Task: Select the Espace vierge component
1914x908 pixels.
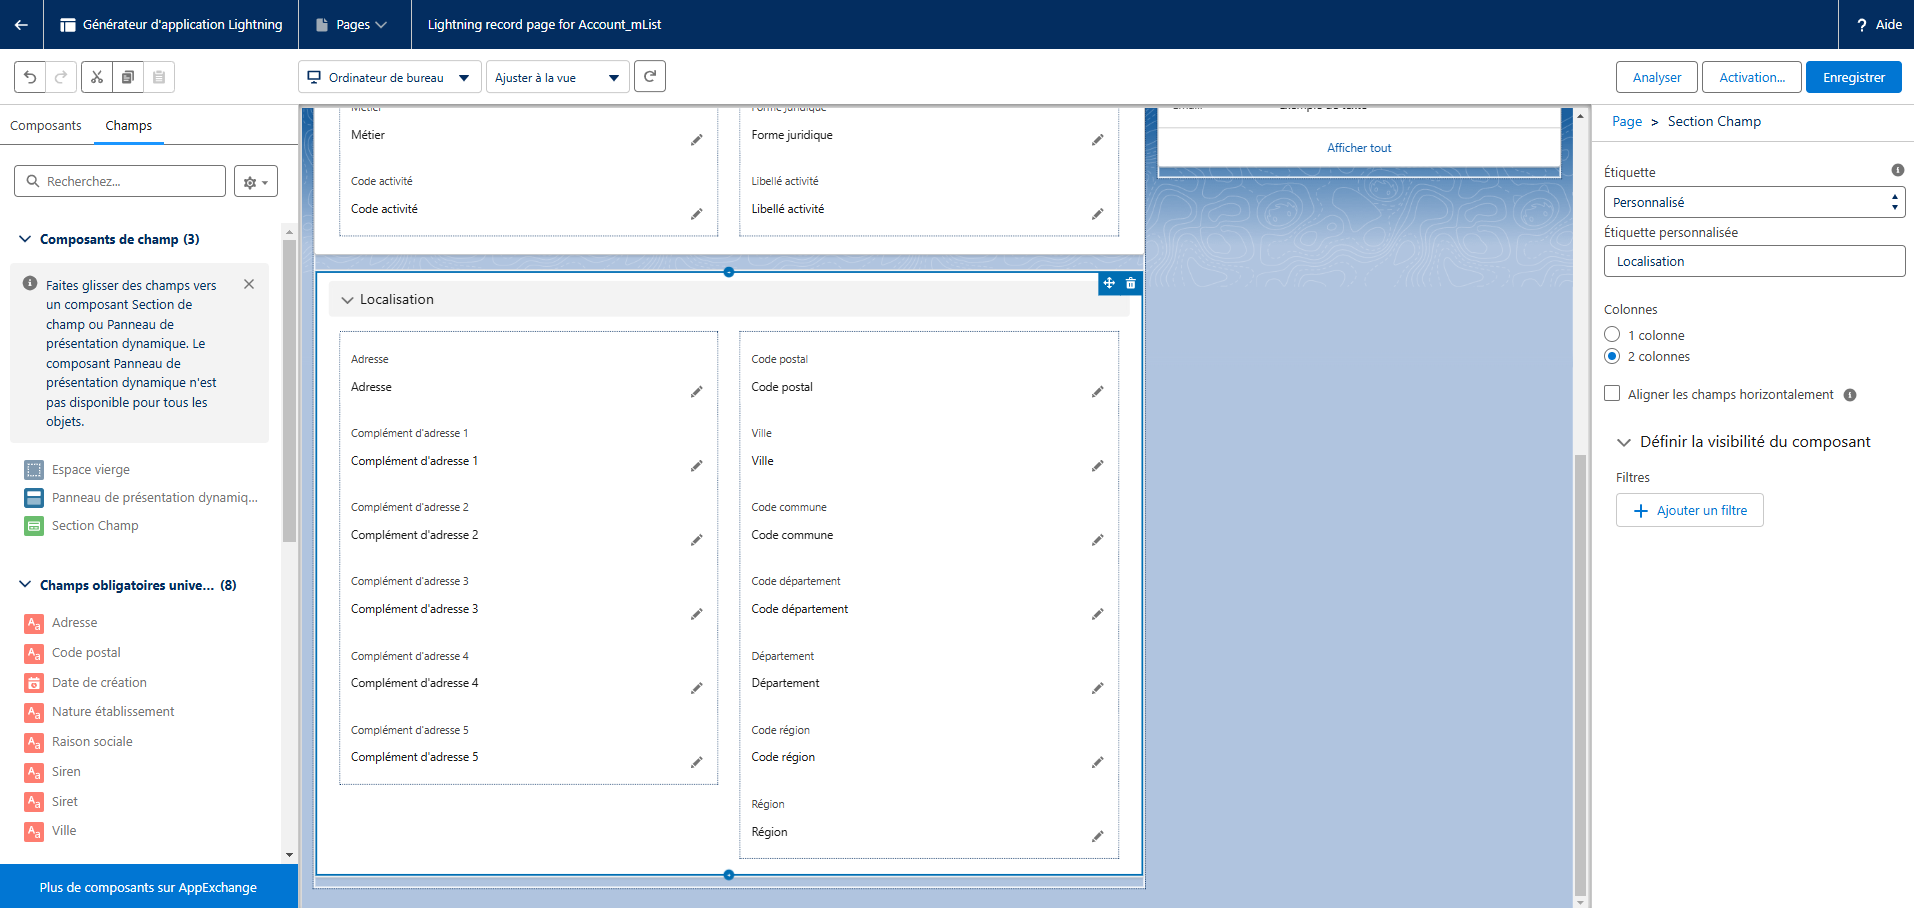Action: point(90,469)
